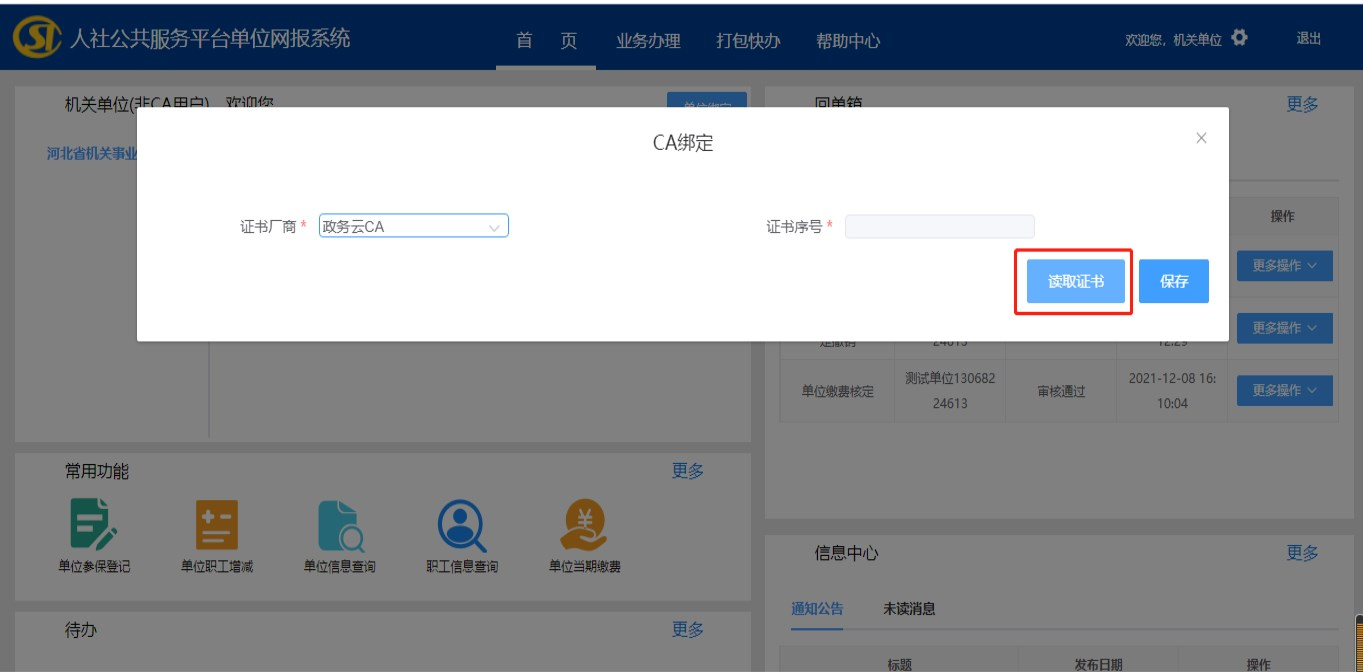This screenshot has height=672, width=1363.
Task: Click 更多 link in 信息中心 panel
Action: point(1302,553)
